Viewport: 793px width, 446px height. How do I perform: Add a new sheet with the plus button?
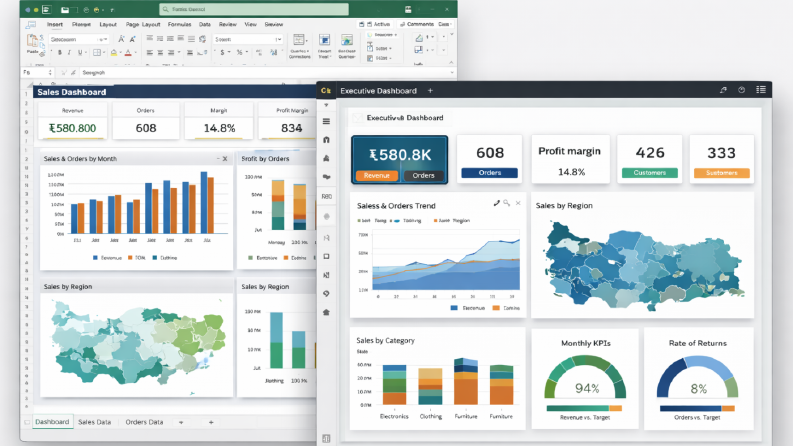211,422
